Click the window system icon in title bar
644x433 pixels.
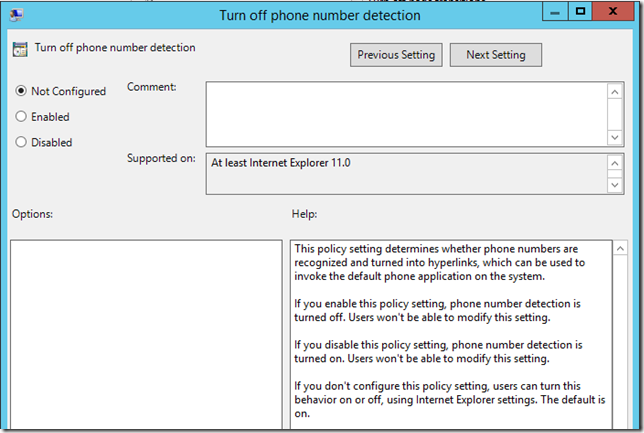pos(16,14)
